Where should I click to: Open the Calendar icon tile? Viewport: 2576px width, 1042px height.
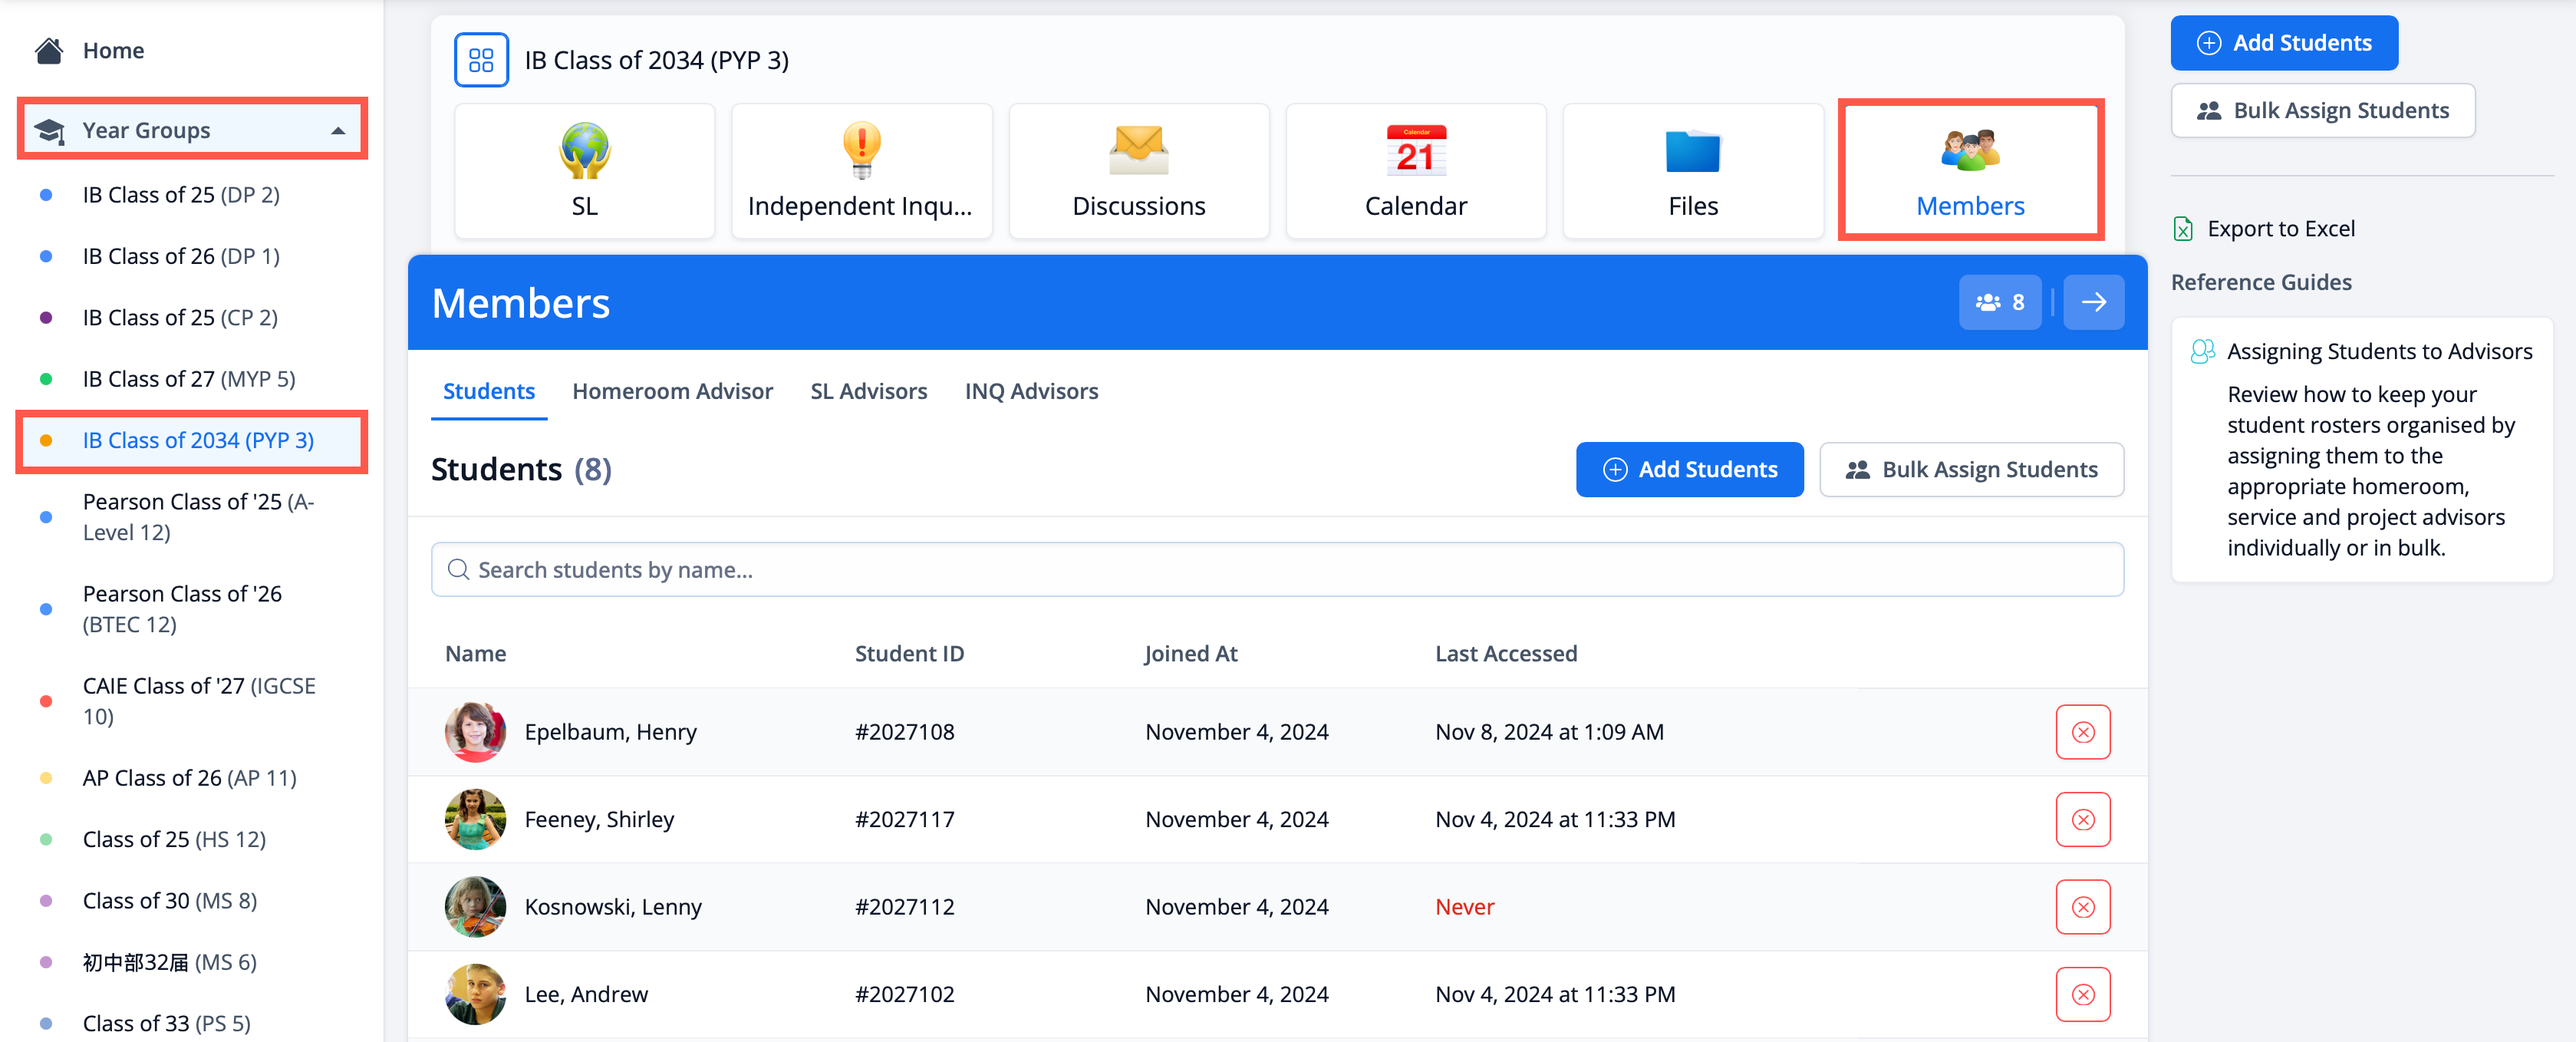coord(1415,170)
